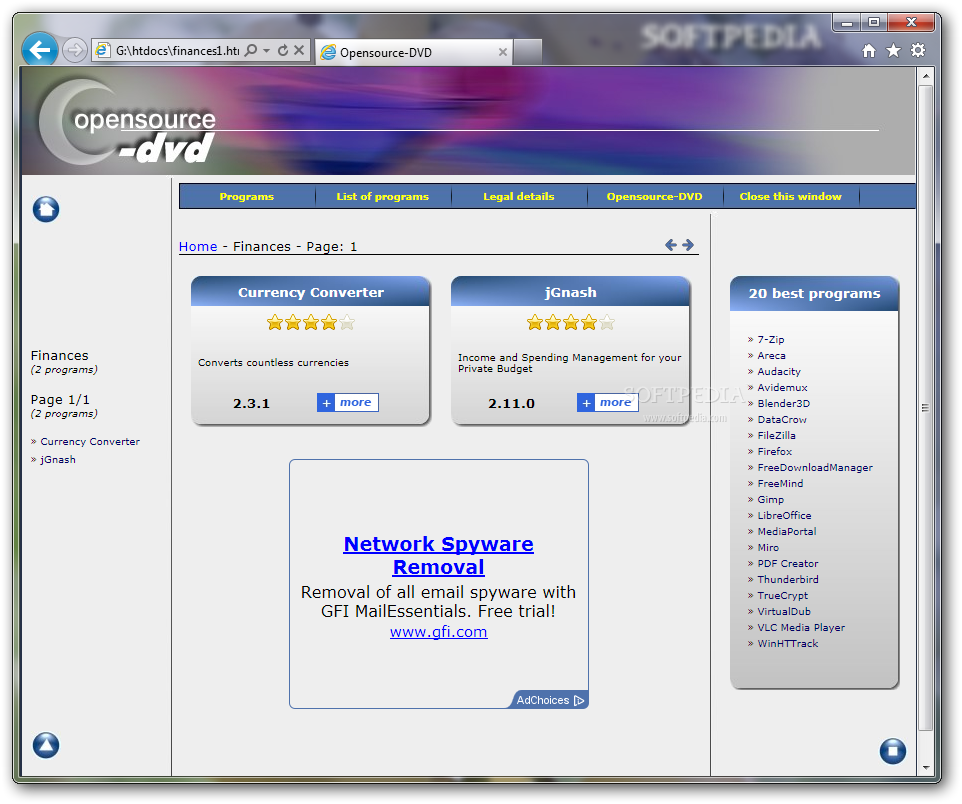Open the Opensource-DVD menu item
The width and height of the screenshot is (962, 804).
(x=655, y=196)
